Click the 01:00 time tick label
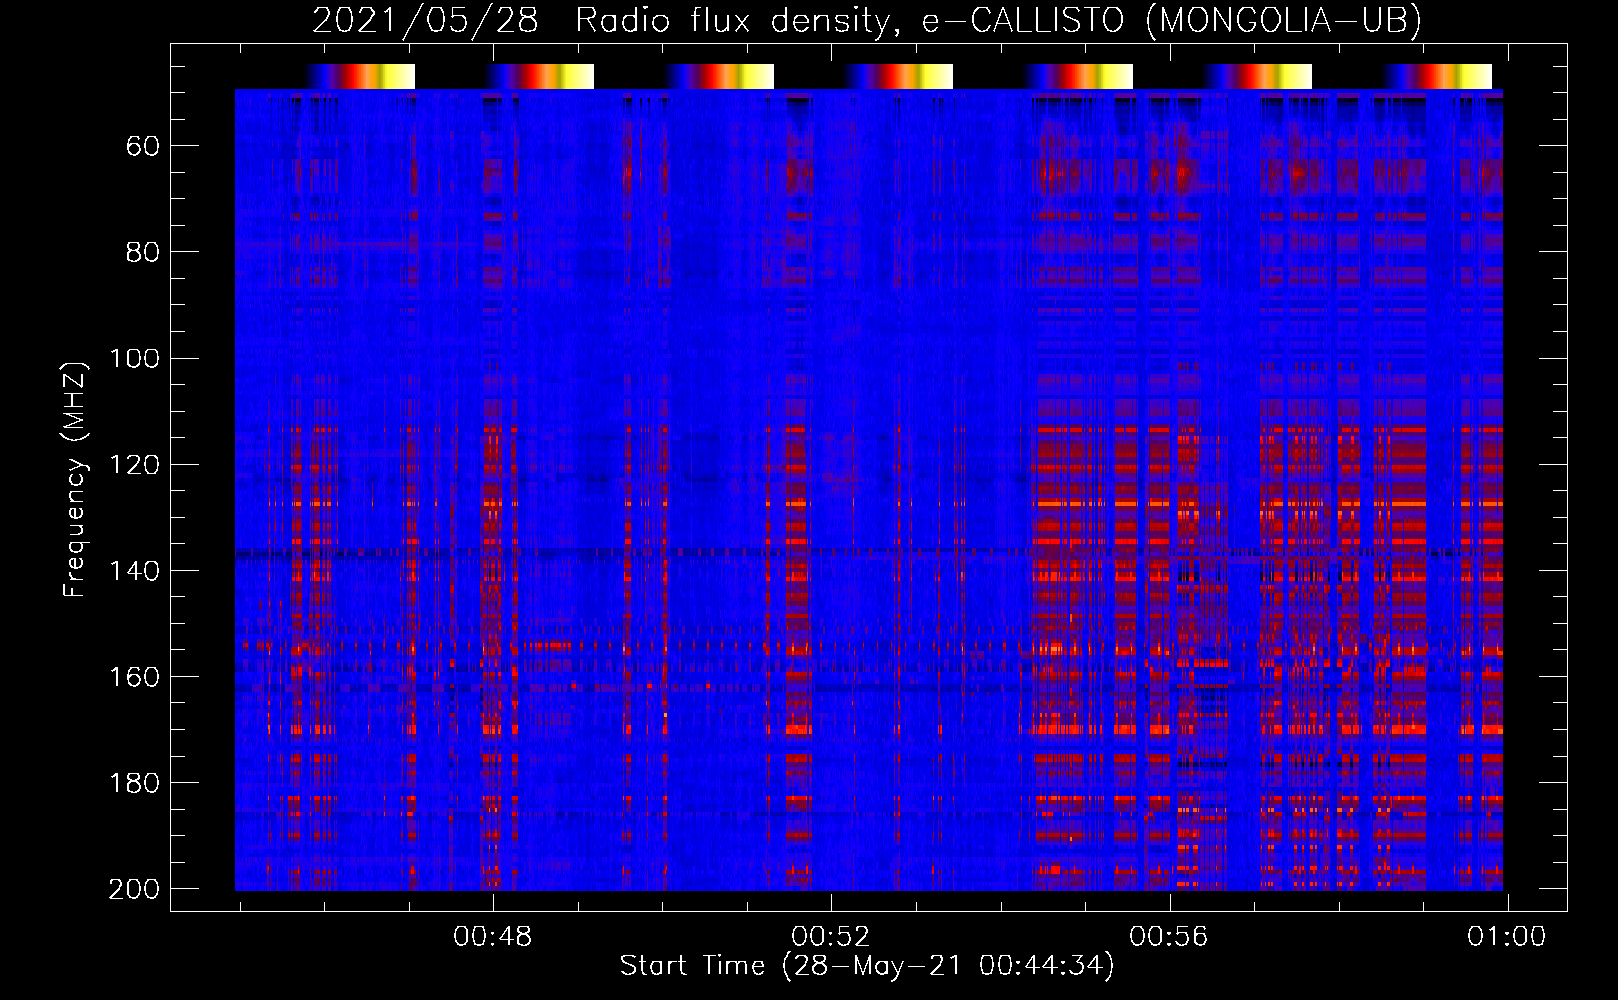This screenshot has width=1618, height=1000. click(x=1506, y=937)
